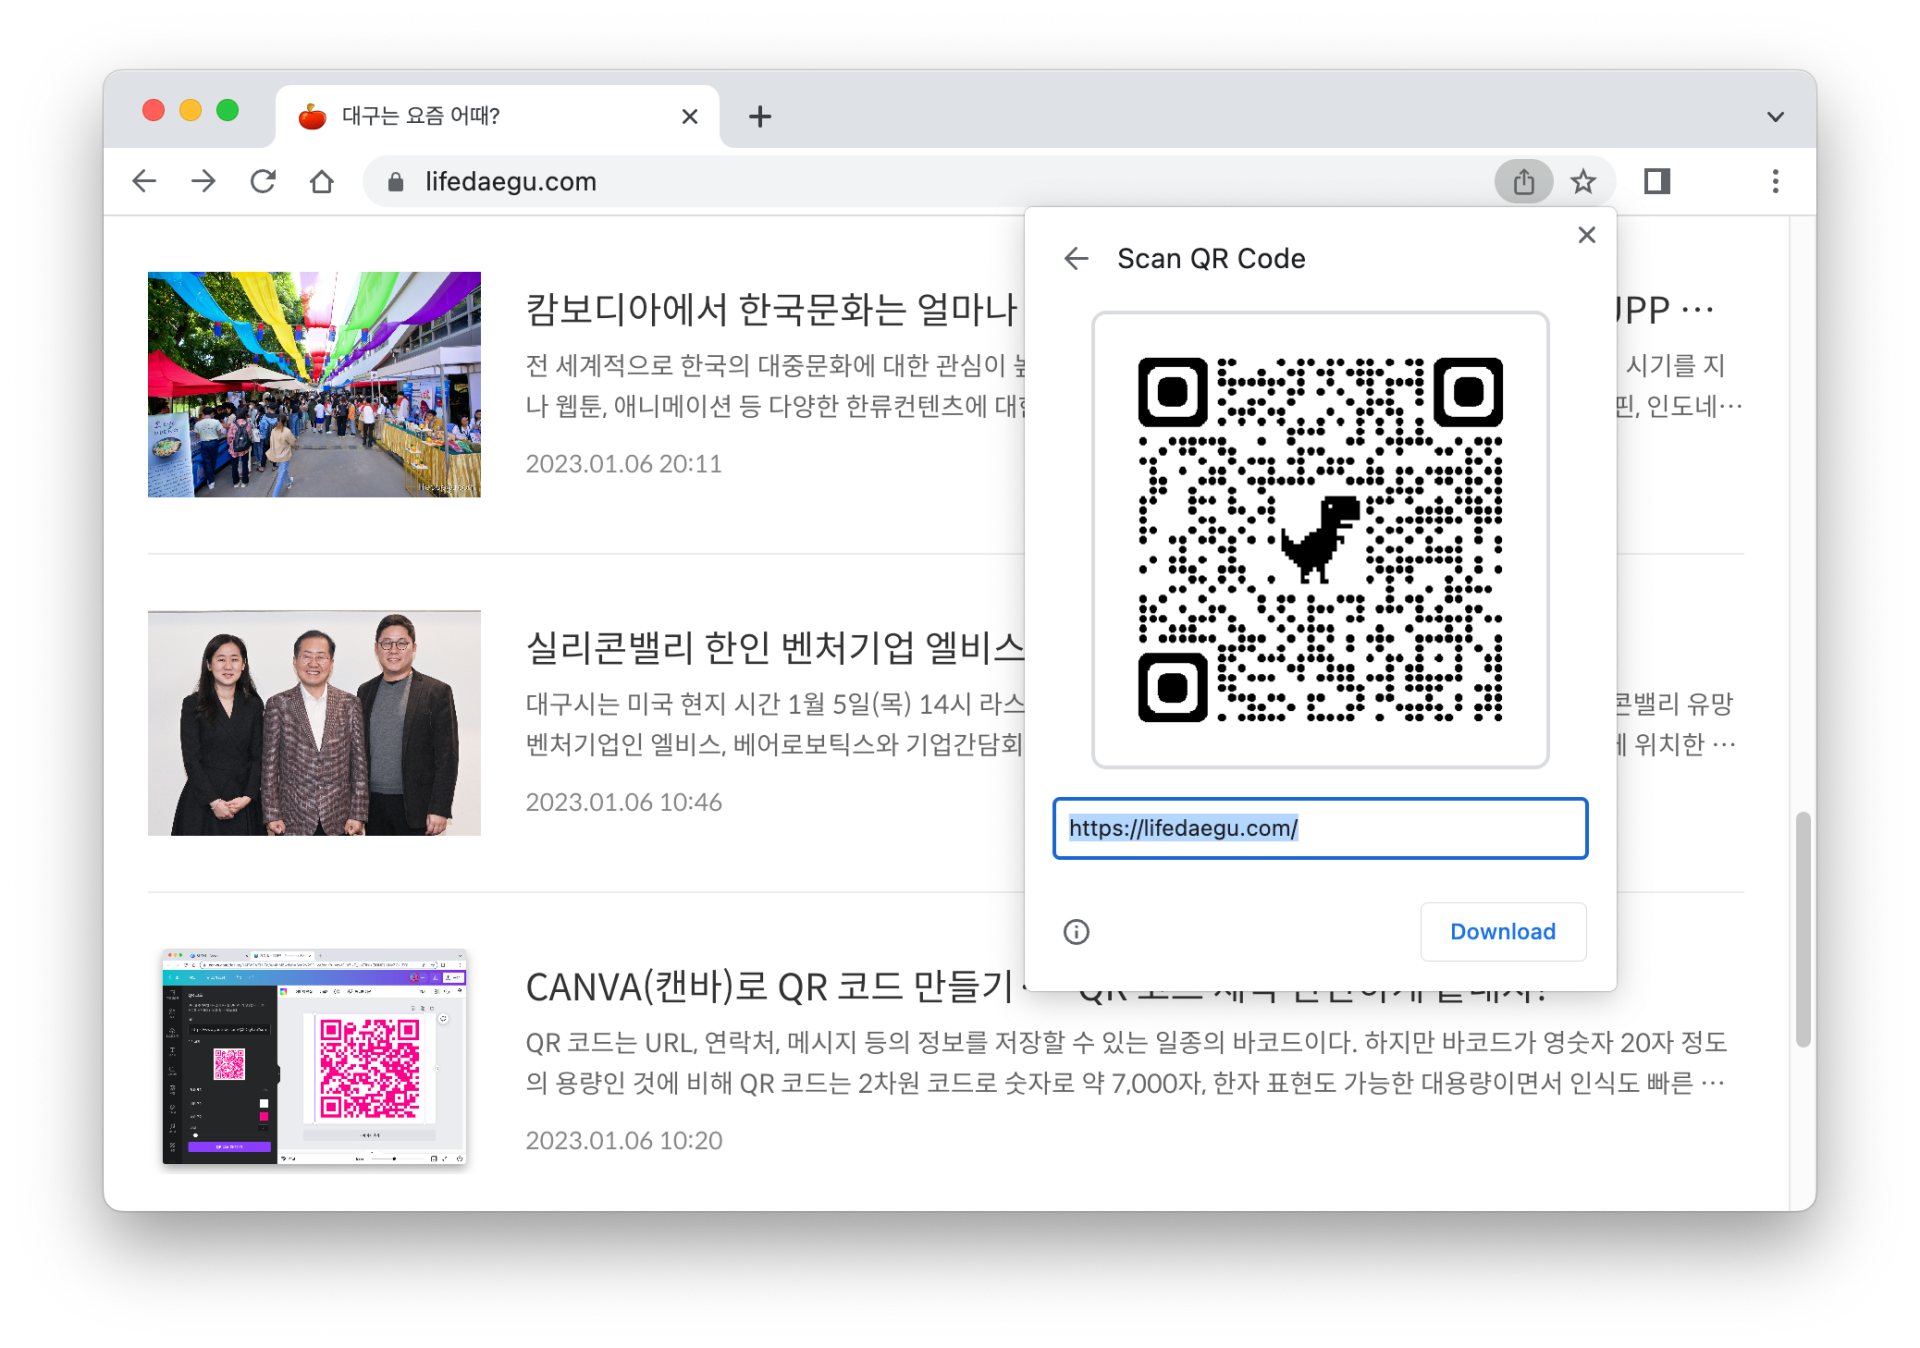Open the CANVA QR 코드 만들기 article

click(x=768, y=987)
